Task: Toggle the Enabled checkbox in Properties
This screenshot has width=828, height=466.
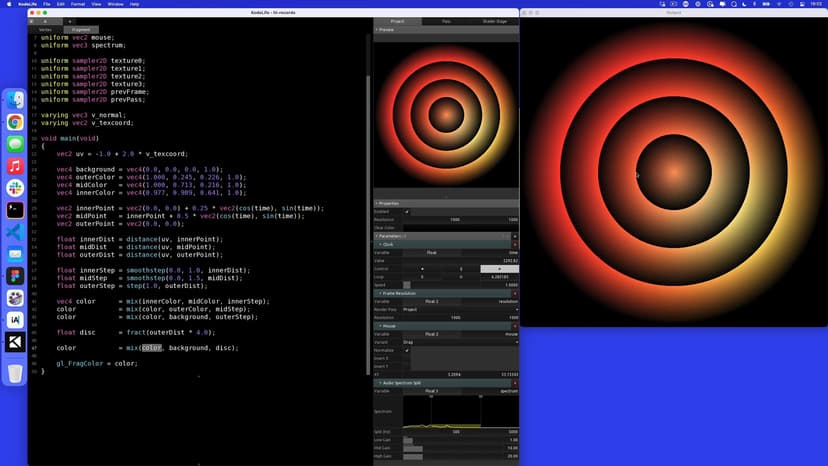Action: pos(408,211)
